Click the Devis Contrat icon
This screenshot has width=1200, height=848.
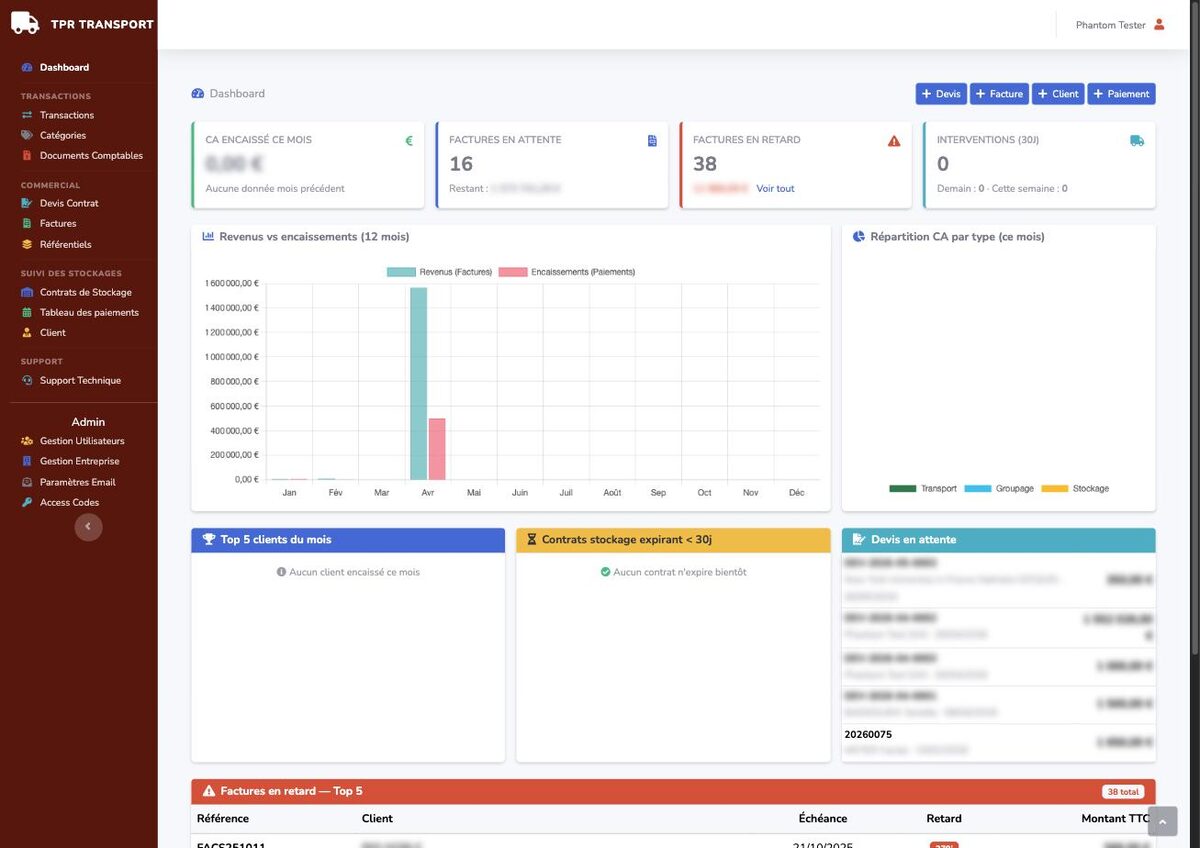[27, 203]
